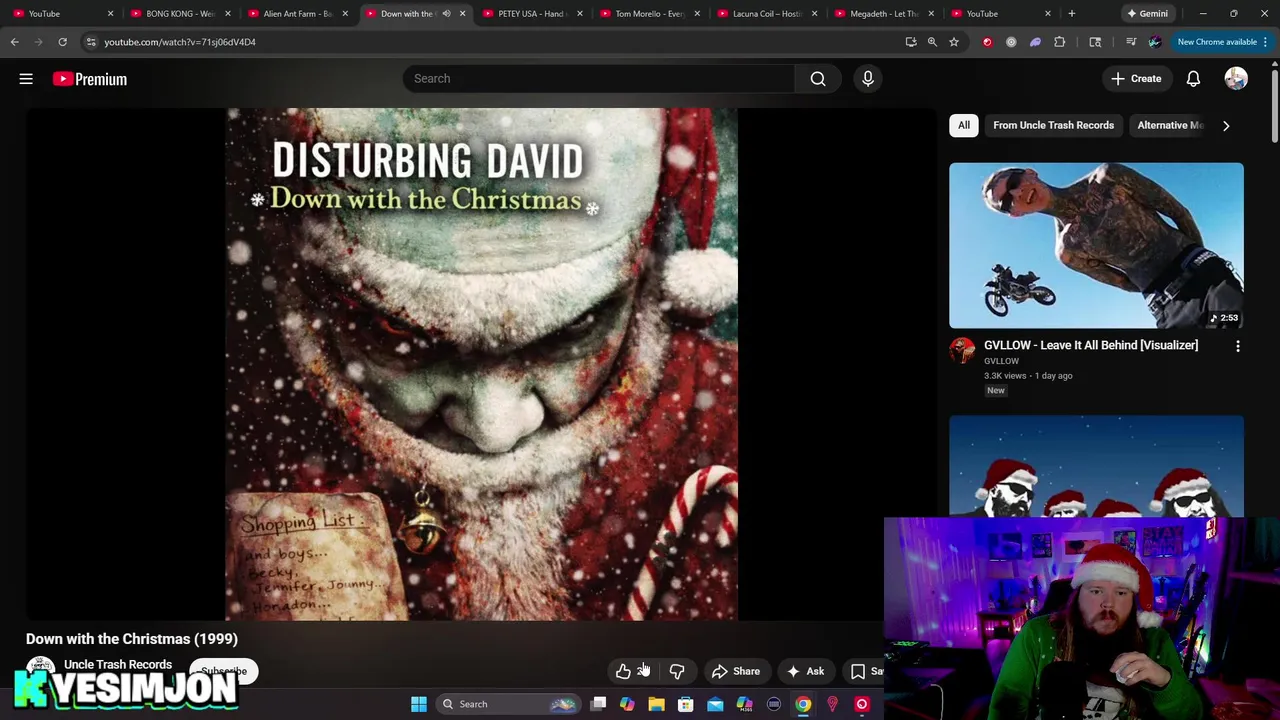1280x720 pixels.
Task: Open the Chrome extensions puzzle icon
Action: coord(1060,42)
